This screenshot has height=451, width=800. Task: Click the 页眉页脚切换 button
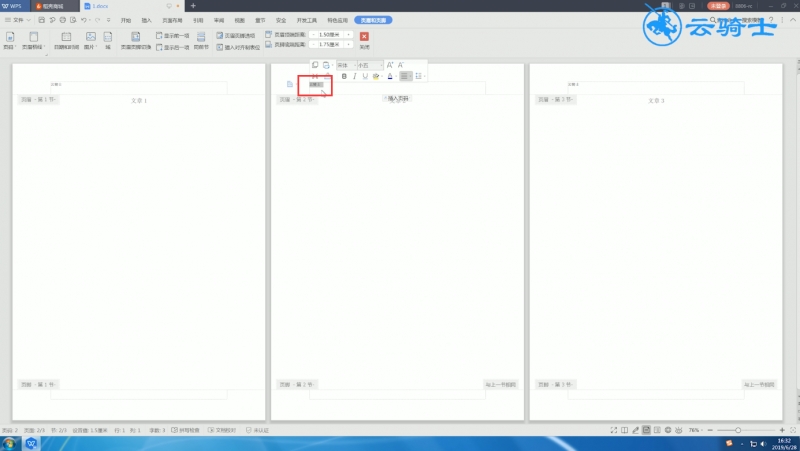[x=135, y=40]
